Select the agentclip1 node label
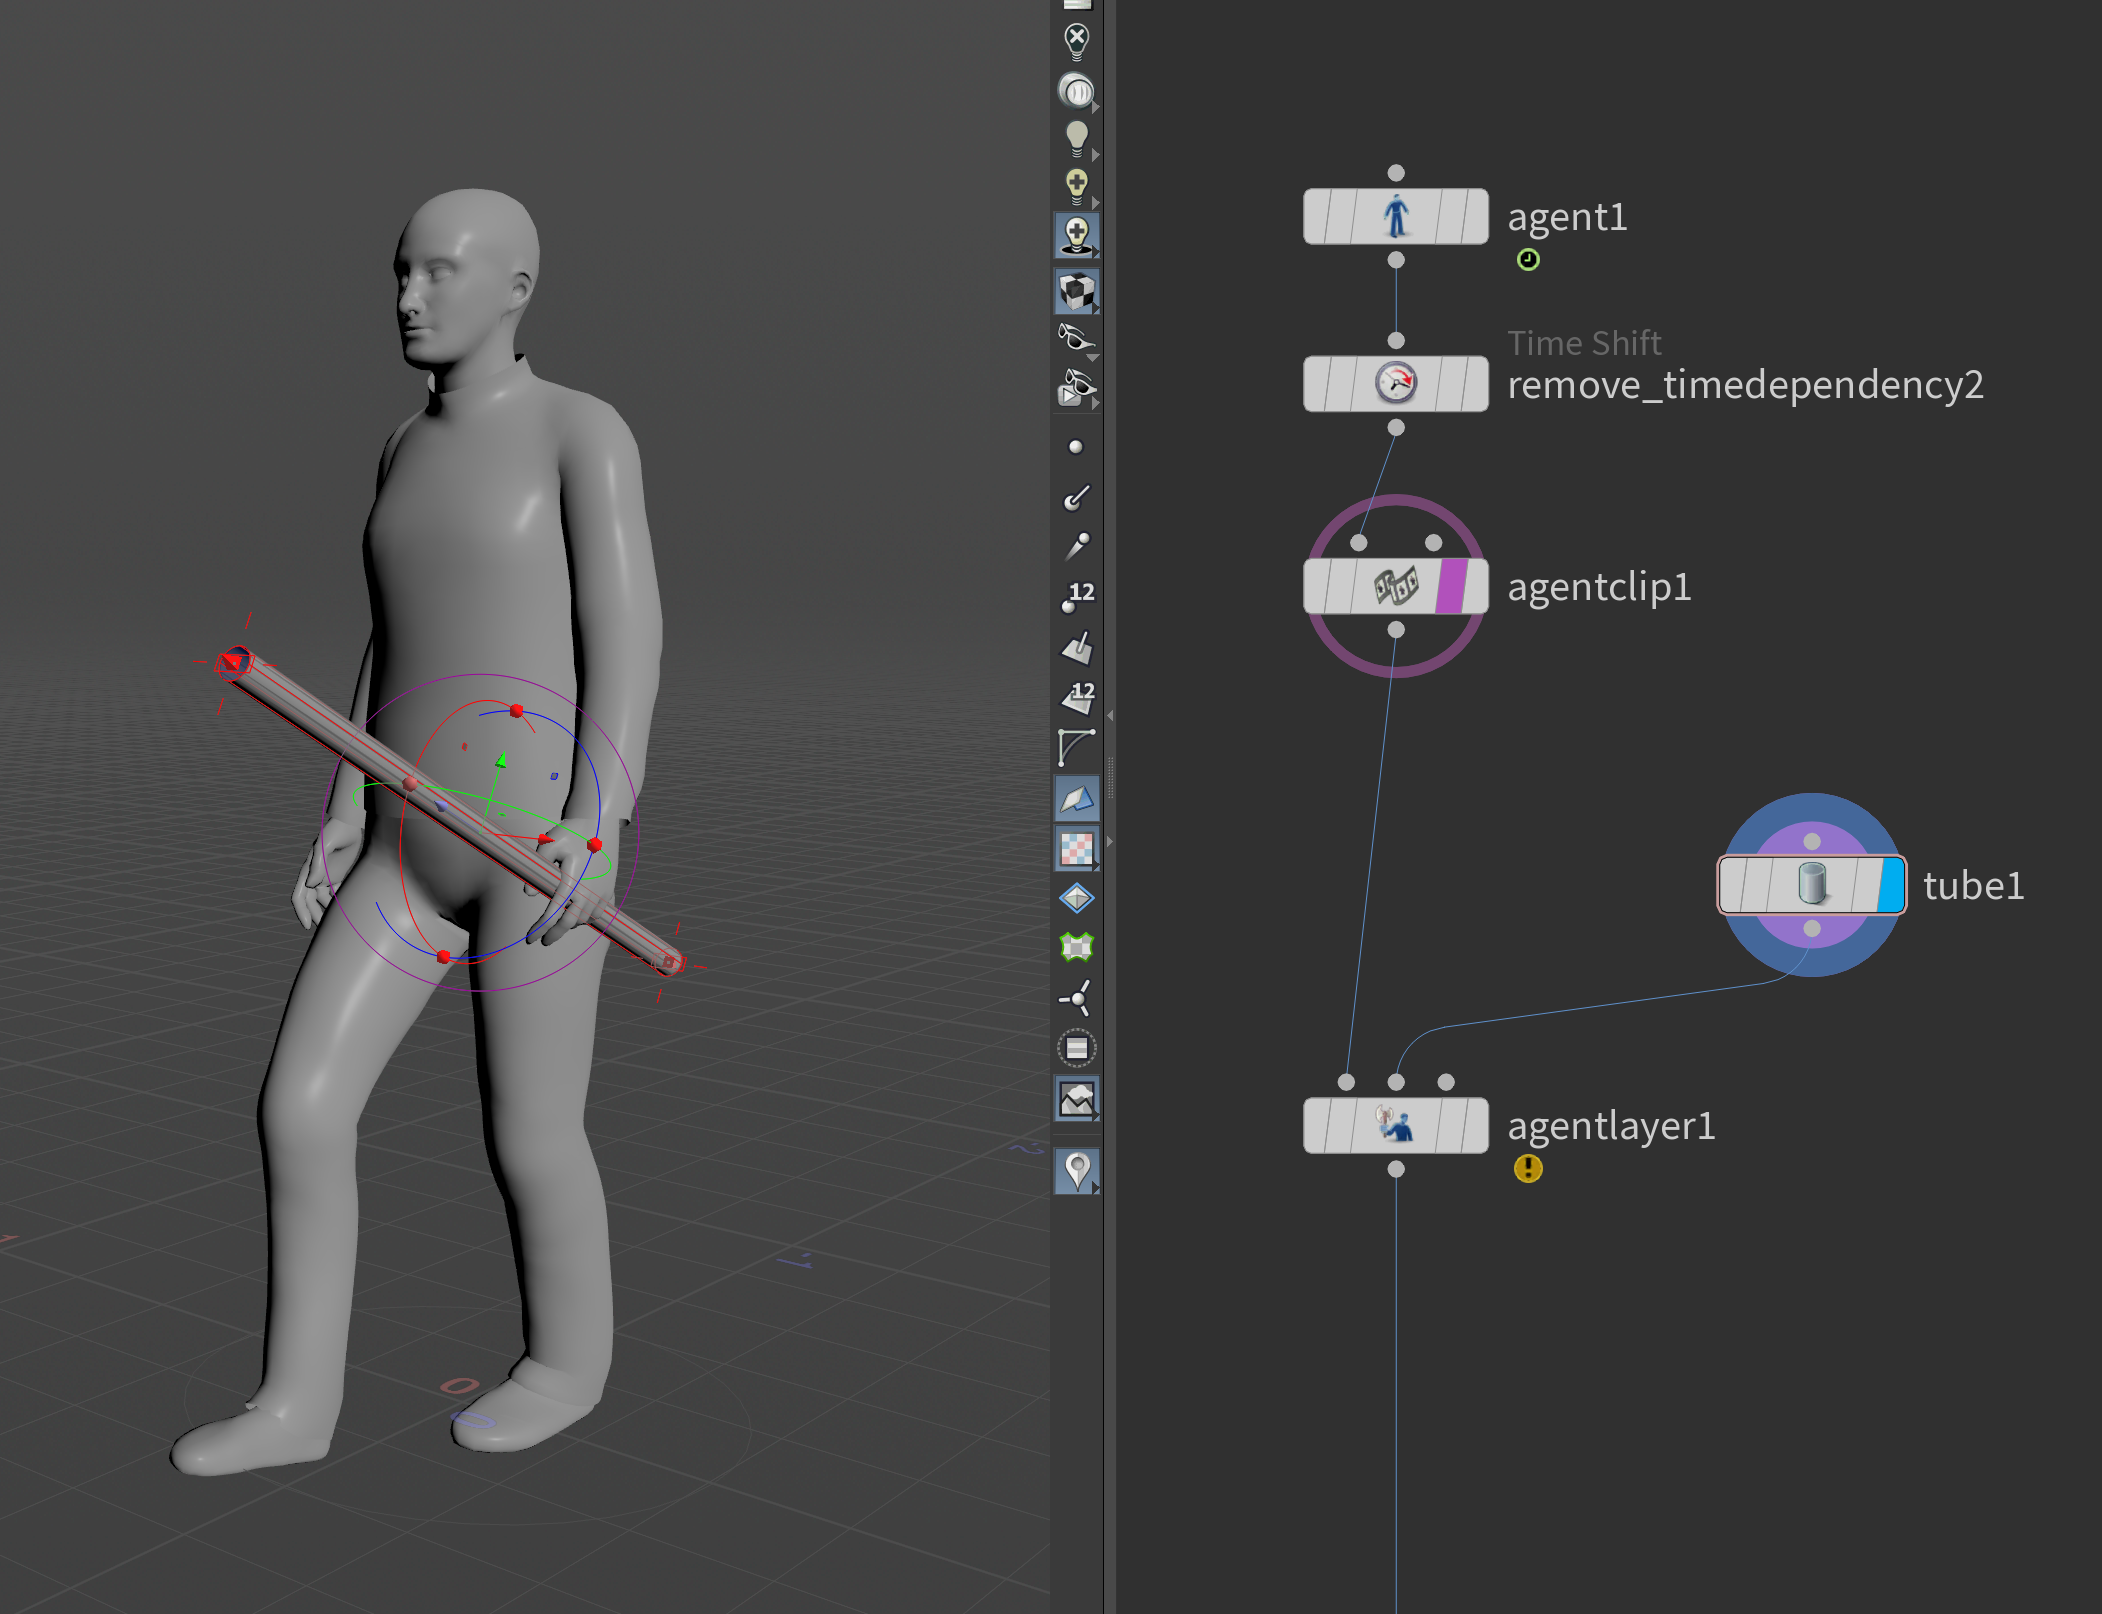This screenshot has width=2102, height=1614. click(1599, 587)
